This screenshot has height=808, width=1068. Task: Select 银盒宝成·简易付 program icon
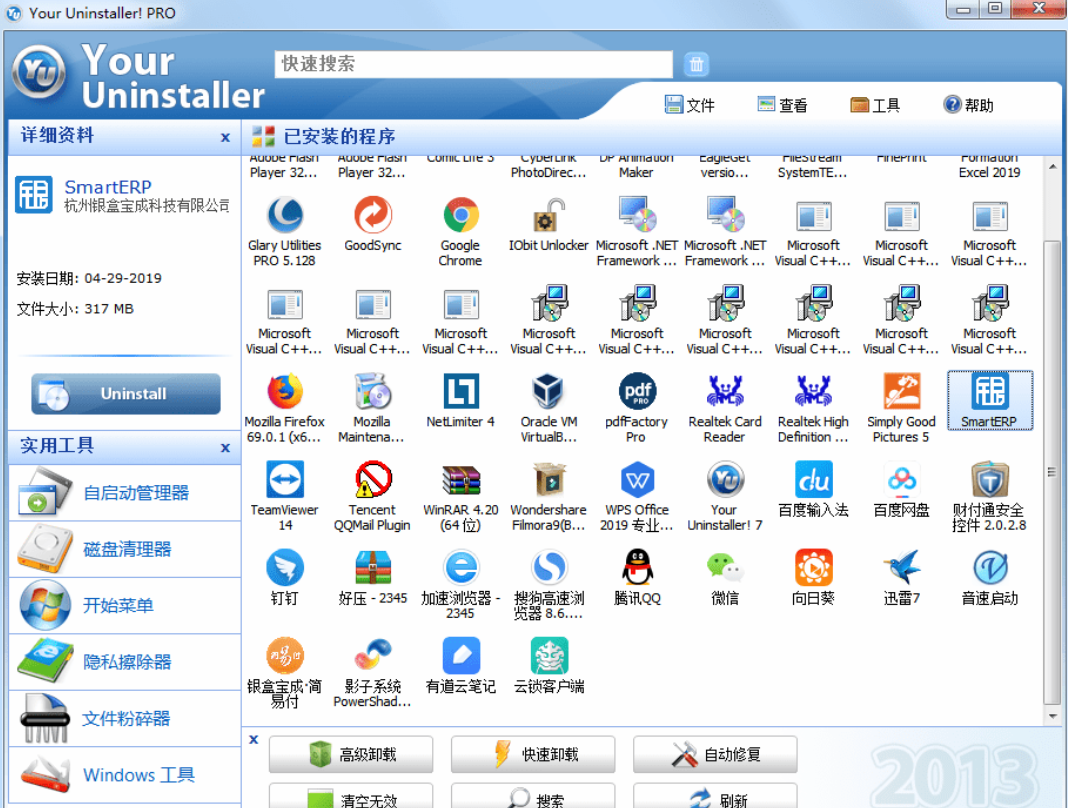click(285, 655)
